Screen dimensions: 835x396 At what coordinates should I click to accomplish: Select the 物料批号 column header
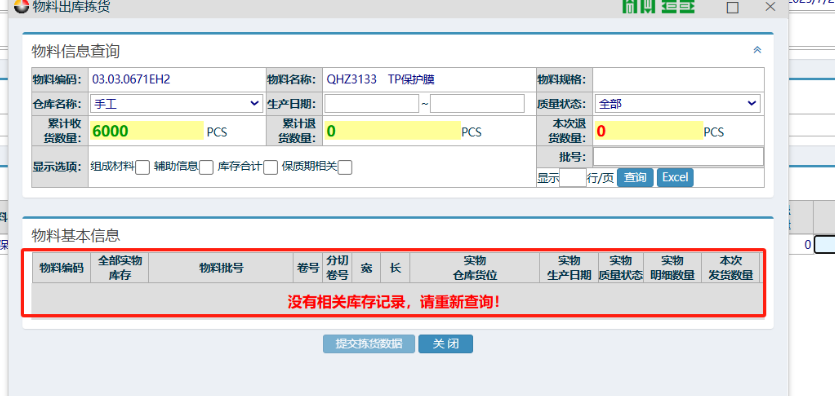[x=221, y=268]
